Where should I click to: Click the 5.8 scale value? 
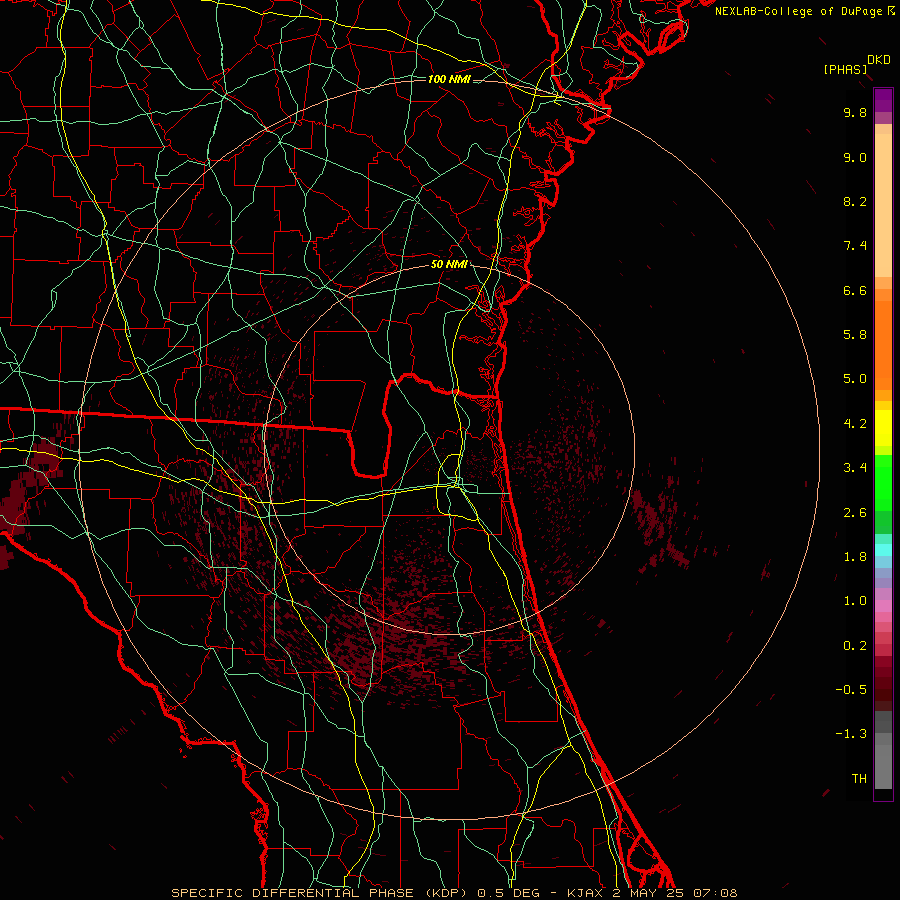pyautogui.click(x=855, y=335)
